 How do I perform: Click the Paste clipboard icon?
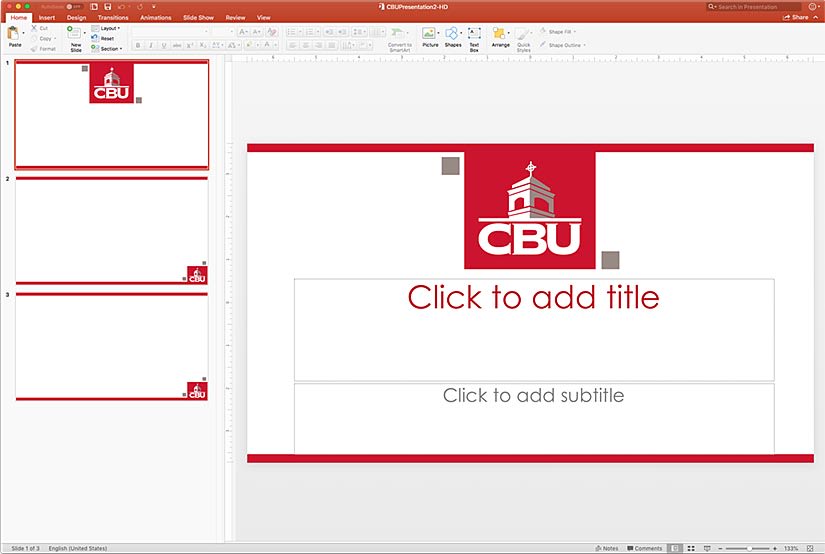pyautogui.click(x=13, y=34)
